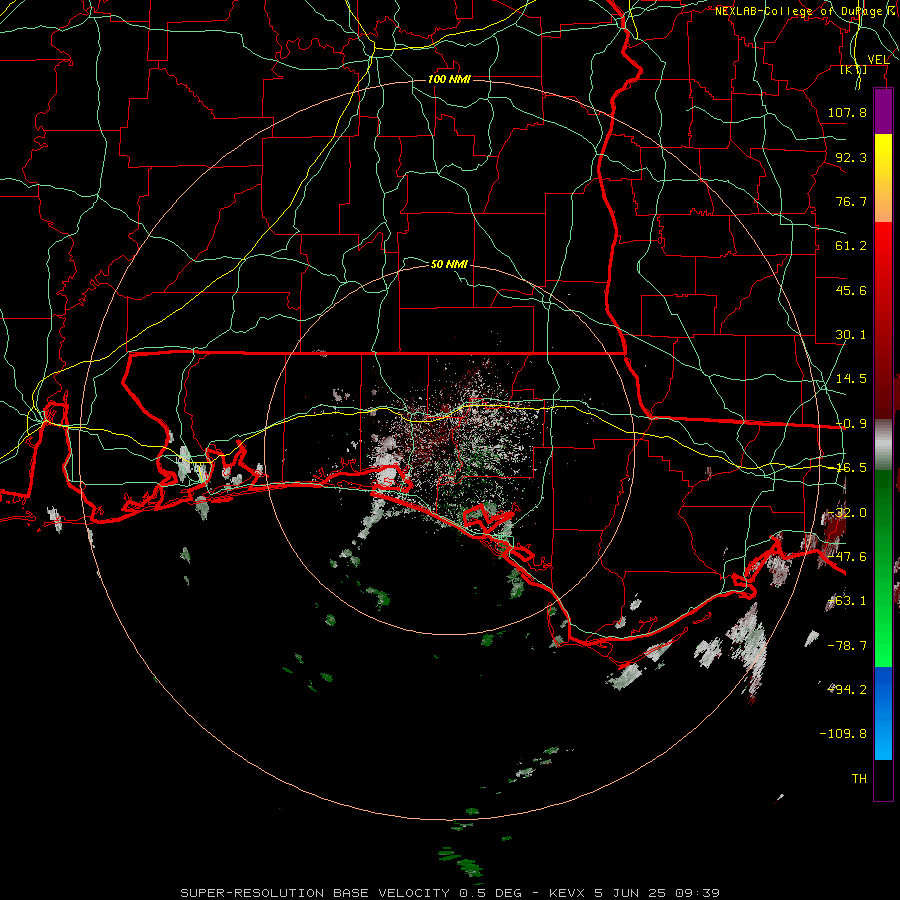Click the Super-Resolution Base Velocity caption

(450, 893)
